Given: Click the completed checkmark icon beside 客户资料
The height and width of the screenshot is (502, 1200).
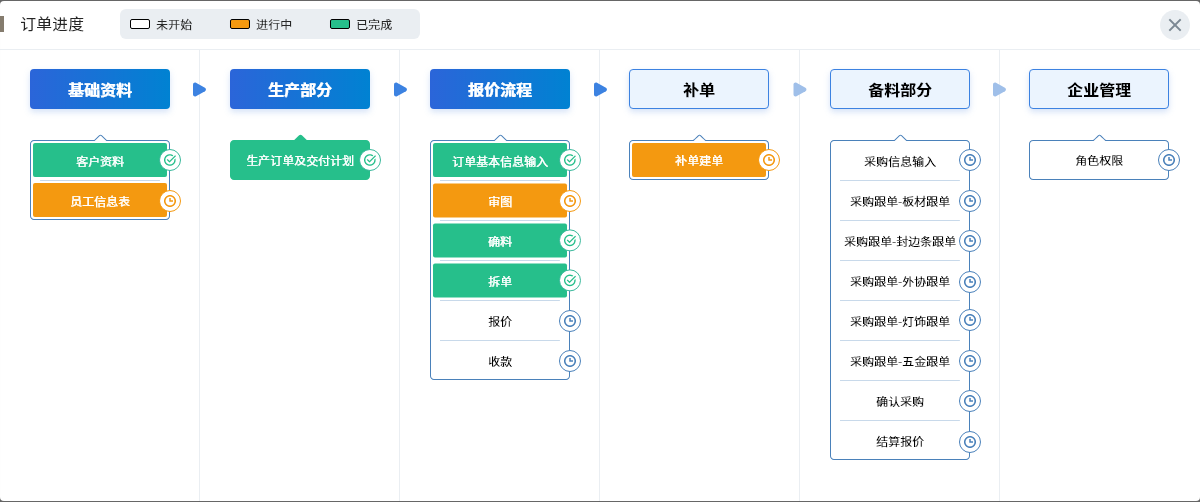Looking at the screenshot, I should 170,160.
